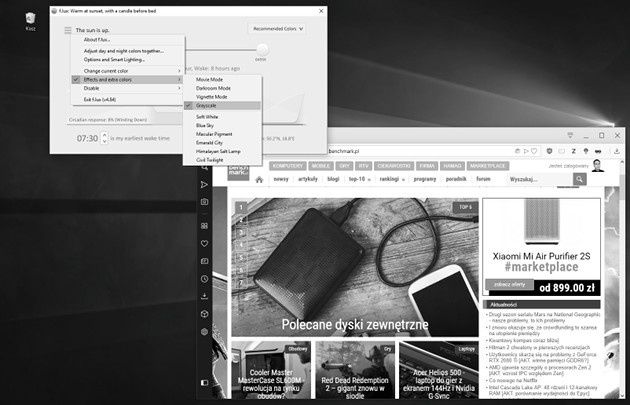Select Himalayan Salt Lamp color
Screen dimensions: 630x405
pos(222,151)
